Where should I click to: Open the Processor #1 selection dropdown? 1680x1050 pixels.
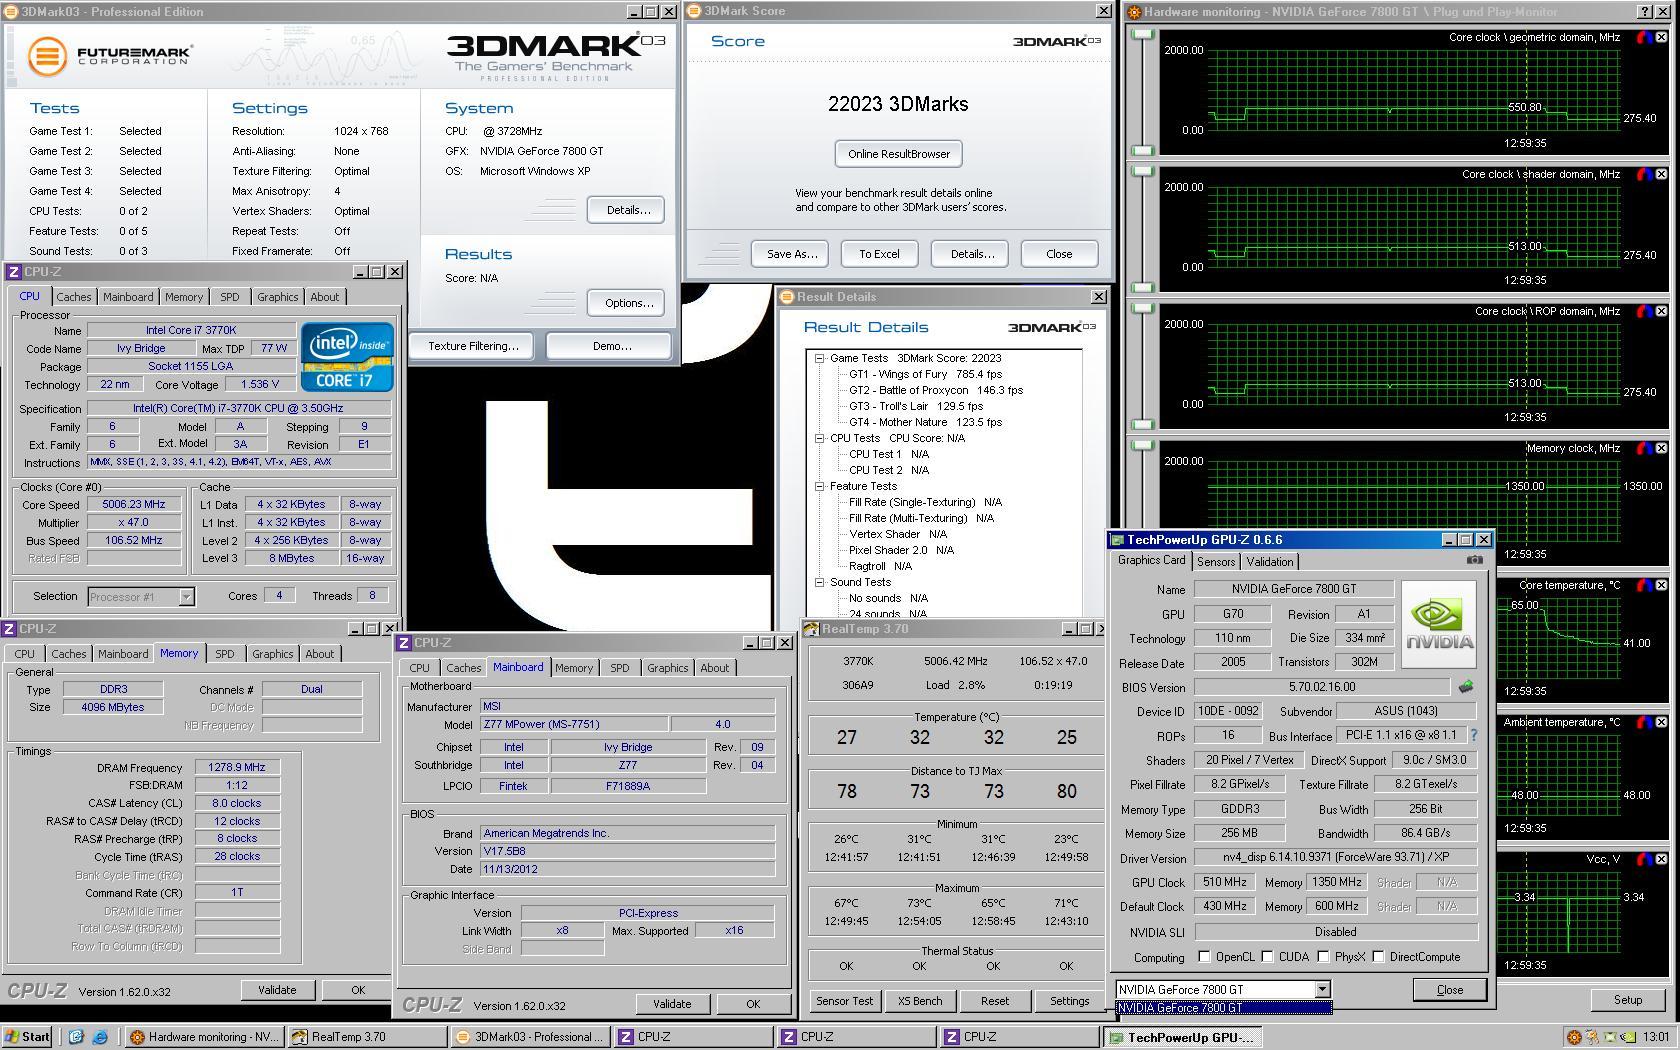pos(186,597)
